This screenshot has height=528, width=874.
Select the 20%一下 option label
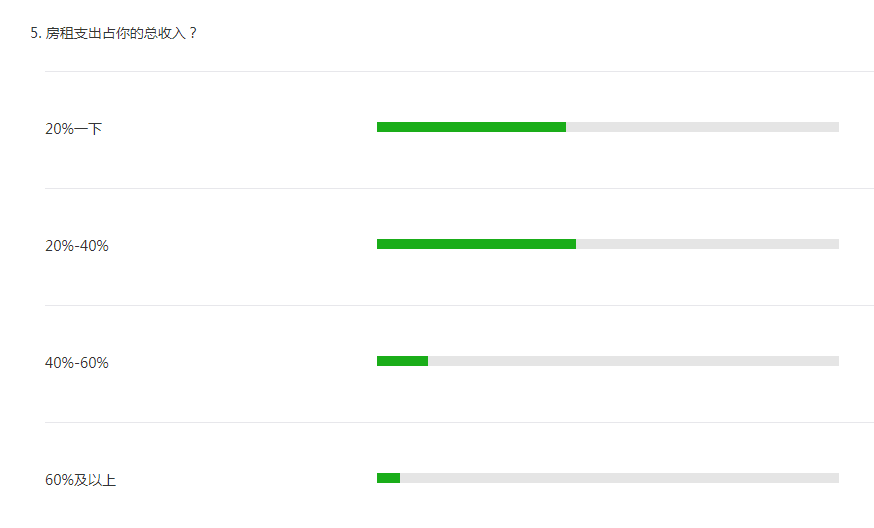point(74,129)
